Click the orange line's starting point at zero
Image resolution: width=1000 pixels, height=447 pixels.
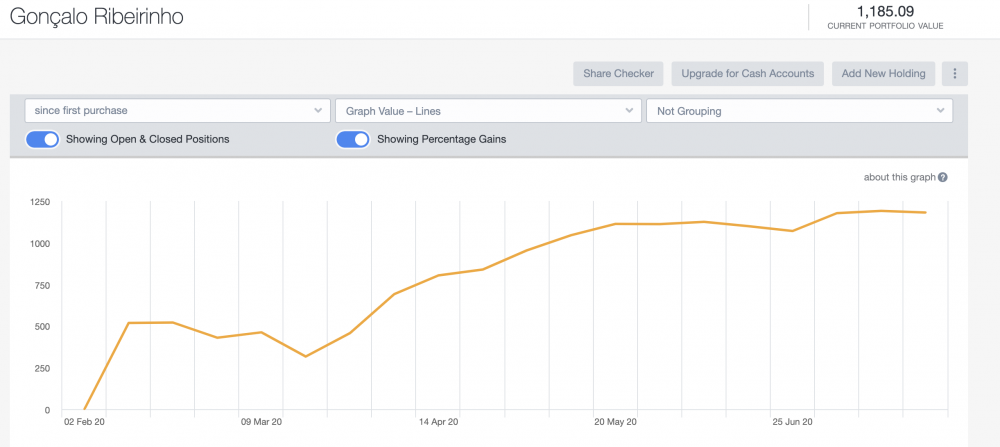[x=85, y=409]
